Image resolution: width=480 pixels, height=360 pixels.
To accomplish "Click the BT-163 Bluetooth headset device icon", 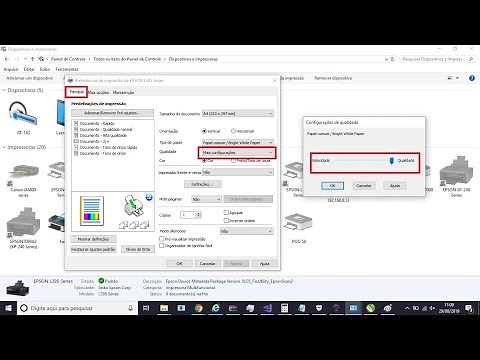I will [x=23, y=114].
